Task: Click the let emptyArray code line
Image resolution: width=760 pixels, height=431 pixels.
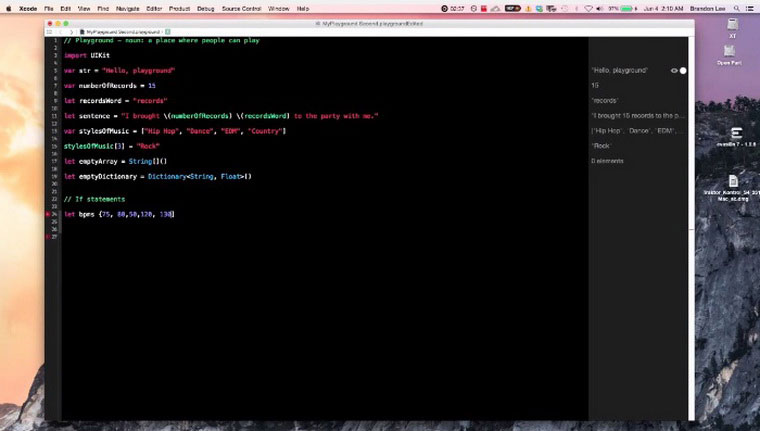Action: pos(115,161)
